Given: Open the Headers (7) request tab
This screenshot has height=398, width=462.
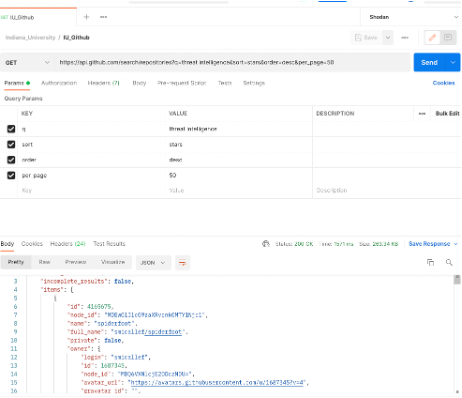Looking at the screenshot, I should [103, 83].
